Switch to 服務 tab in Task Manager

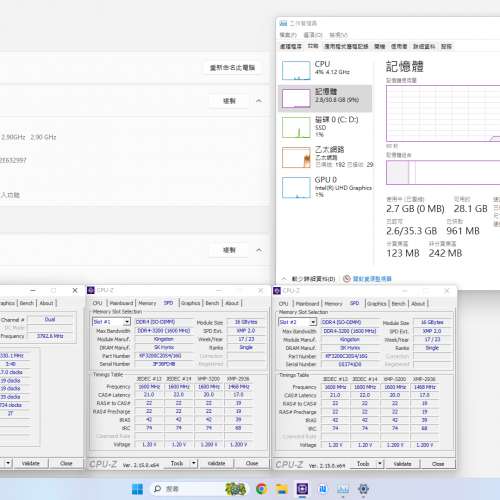coord(446,46)
